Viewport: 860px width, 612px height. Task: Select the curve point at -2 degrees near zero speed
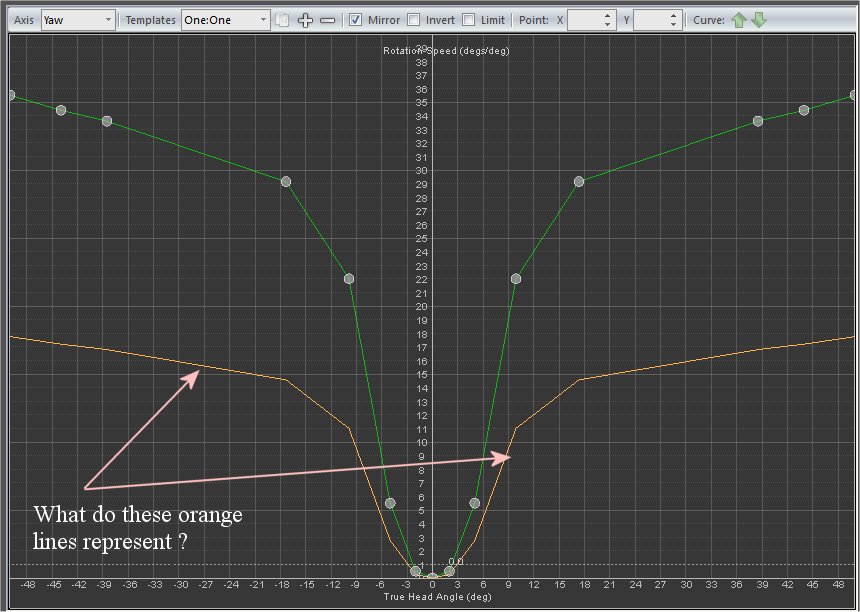[x=416, y=571]
